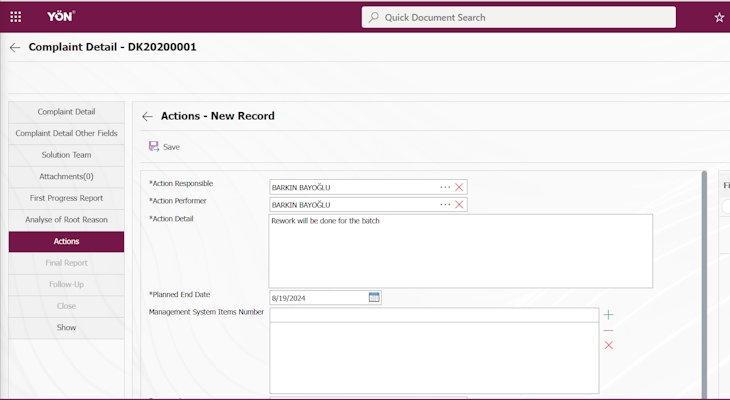Go back from Actions - New Record

147,116
